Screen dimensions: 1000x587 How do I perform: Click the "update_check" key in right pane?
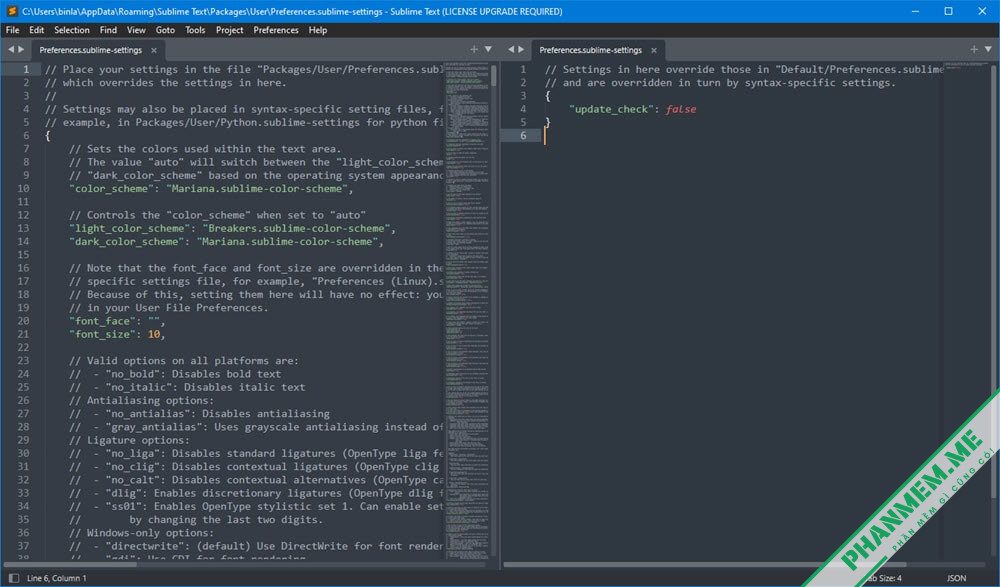coord(612,109)
